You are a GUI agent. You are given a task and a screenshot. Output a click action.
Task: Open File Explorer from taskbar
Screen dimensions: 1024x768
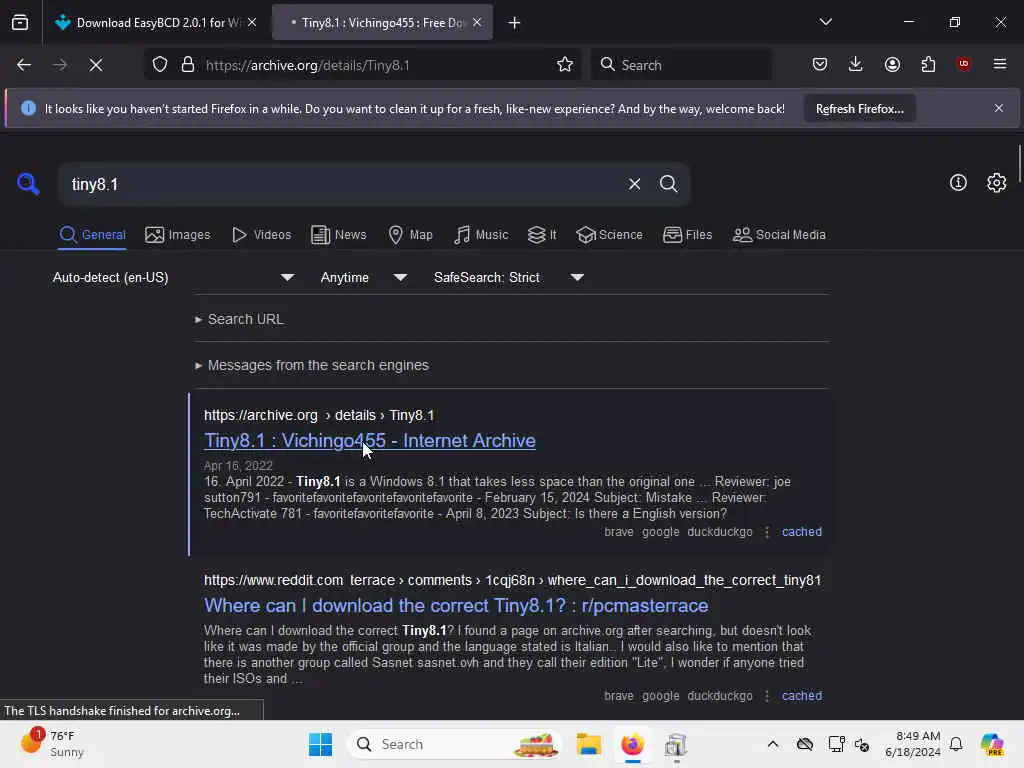coord(588,744)
